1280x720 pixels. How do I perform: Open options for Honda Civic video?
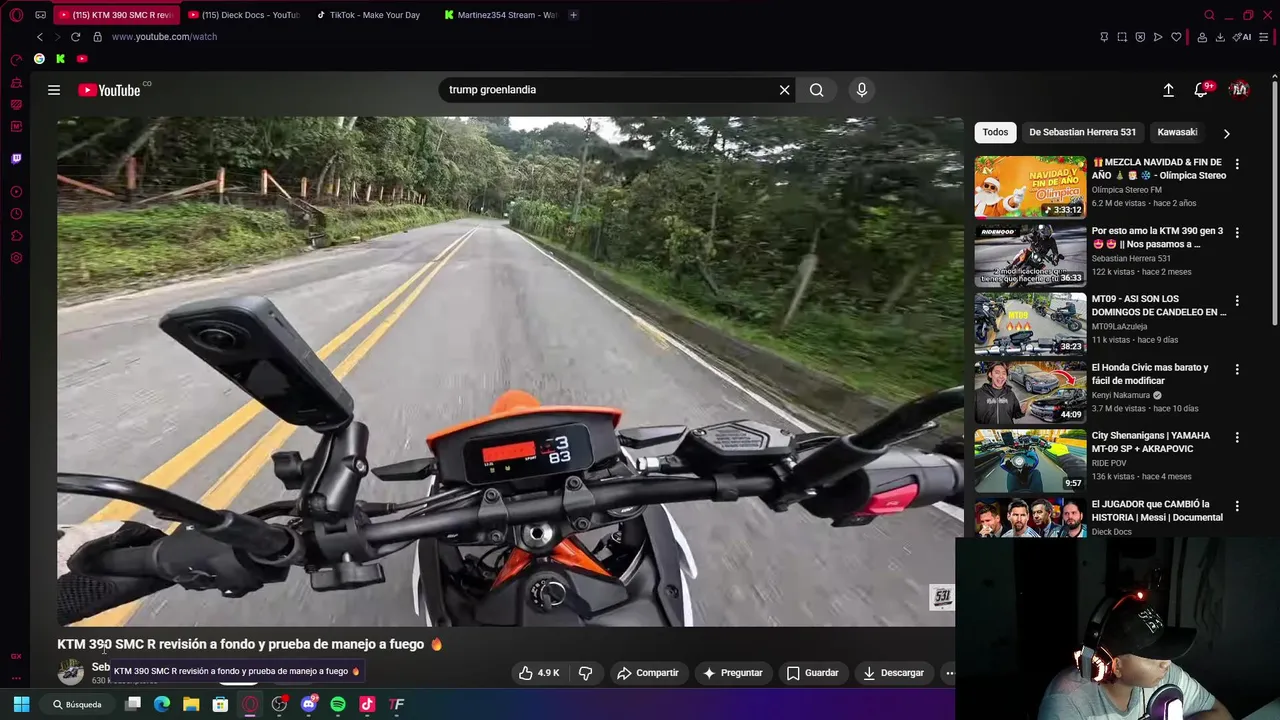[1237, 369]
